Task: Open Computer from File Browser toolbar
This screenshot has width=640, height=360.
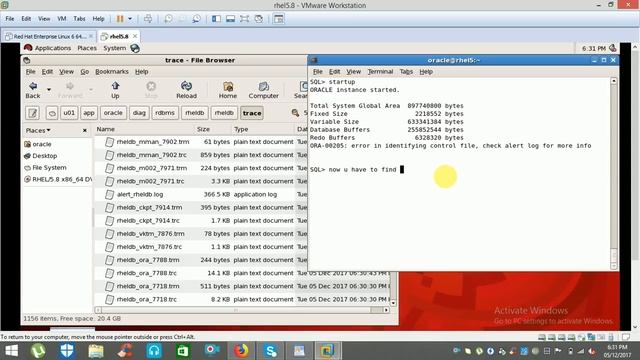Action: [x=263, y=90]
